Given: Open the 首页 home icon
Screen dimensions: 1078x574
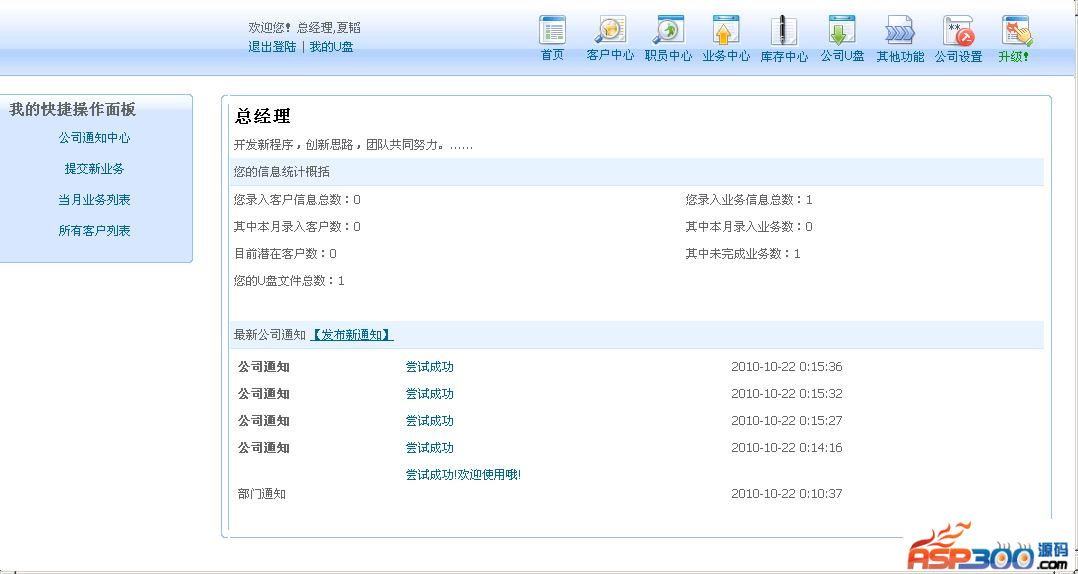Looking at the screenshot, I should click(553, 30).
